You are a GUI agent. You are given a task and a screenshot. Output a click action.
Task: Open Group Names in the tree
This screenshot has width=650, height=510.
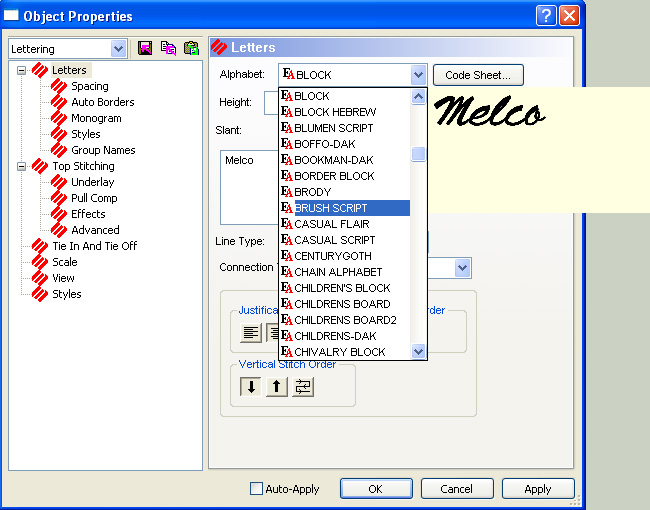[103, 150]
